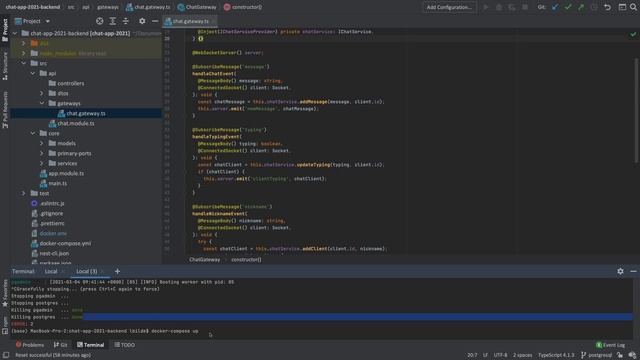Open the Problems tool window tab
The width and height of the screenshot is (640, 360).
click(30, 345)
